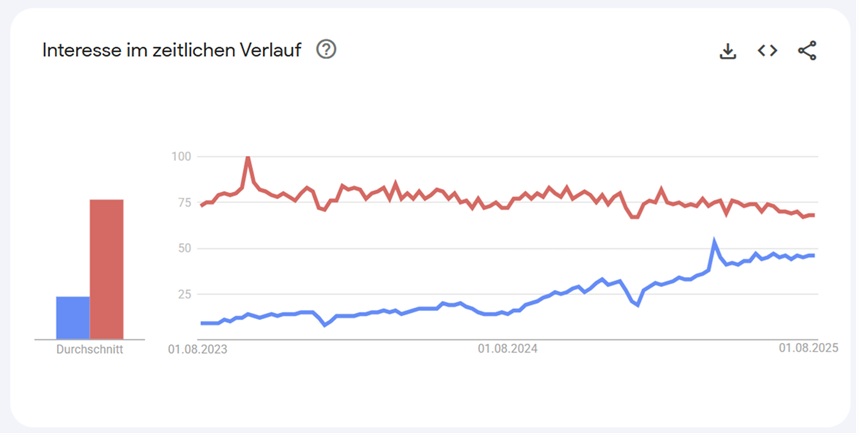The height and width of the screenshot is (437, 860).
Task: Click the 25 y-axis label
Action: (183, 294)
